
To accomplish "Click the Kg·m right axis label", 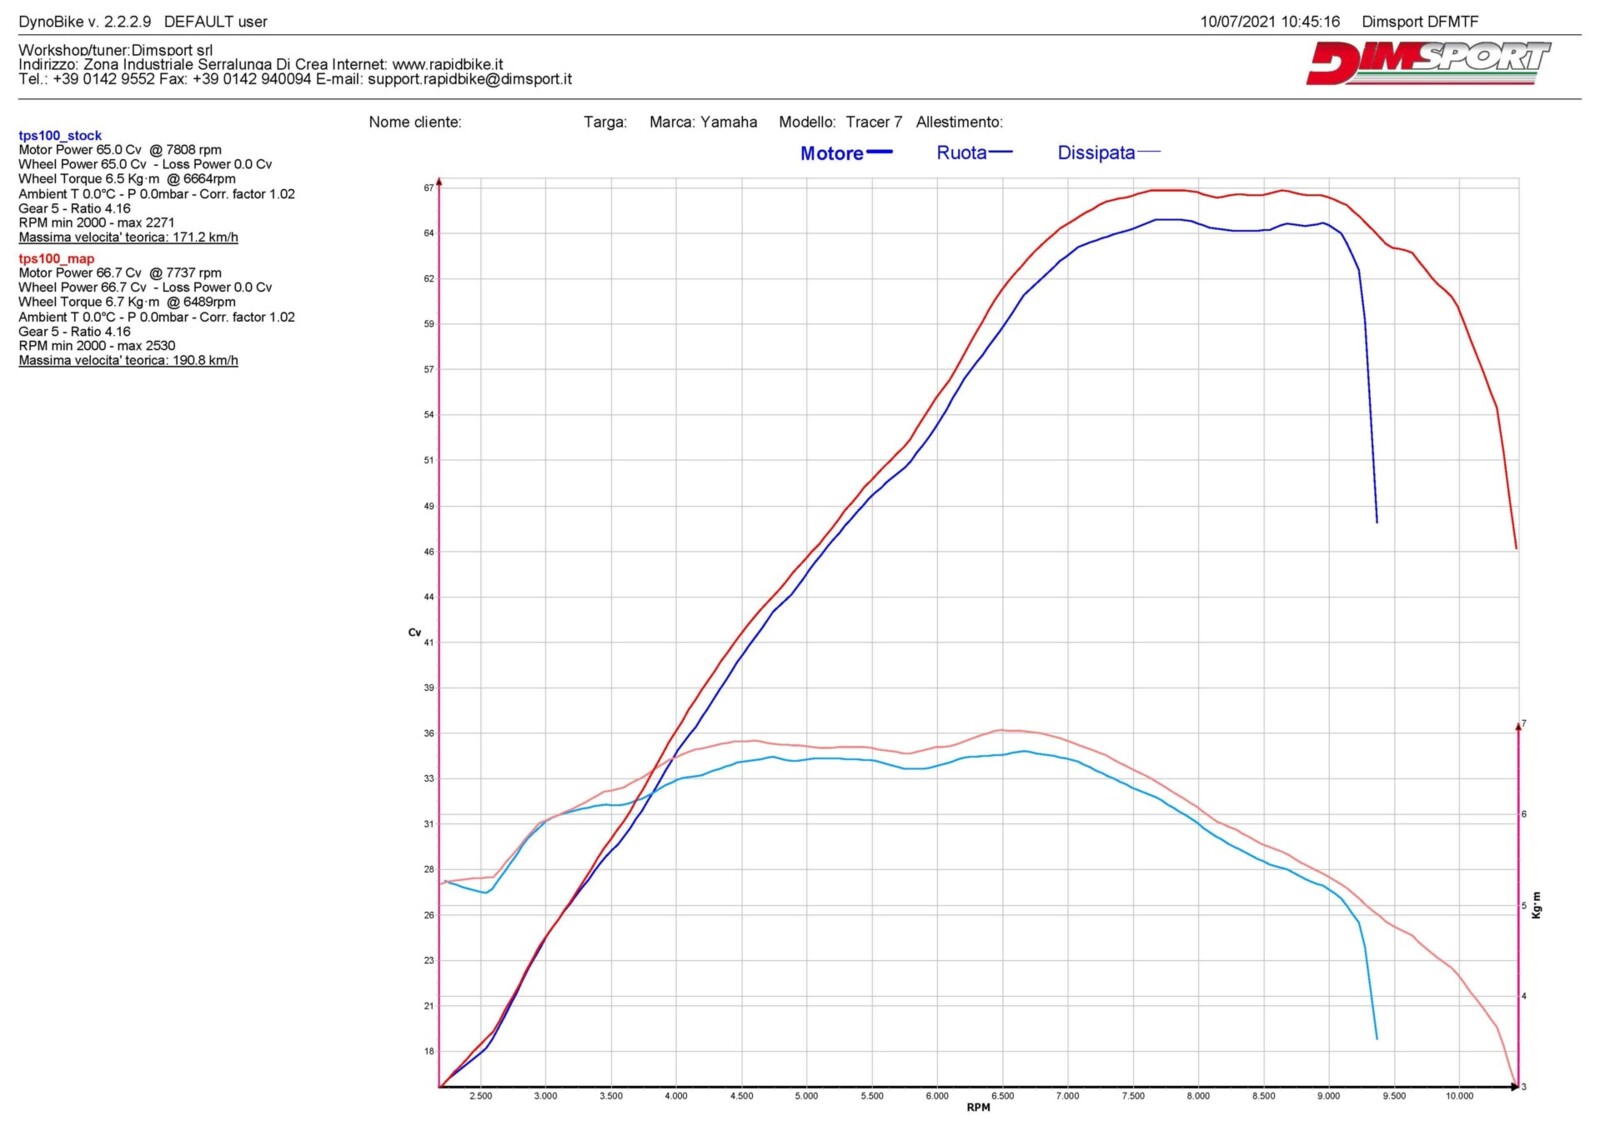I will coord(1537,905).
